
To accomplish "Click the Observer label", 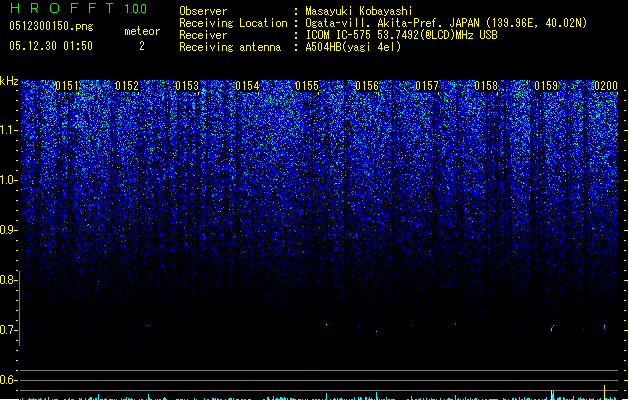I will tap(203, 11).
